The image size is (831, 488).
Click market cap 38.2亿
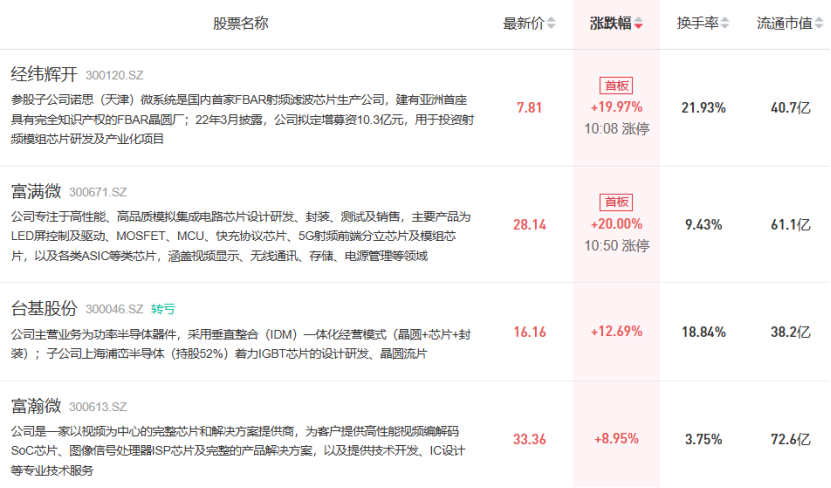[x=790, y=332]
